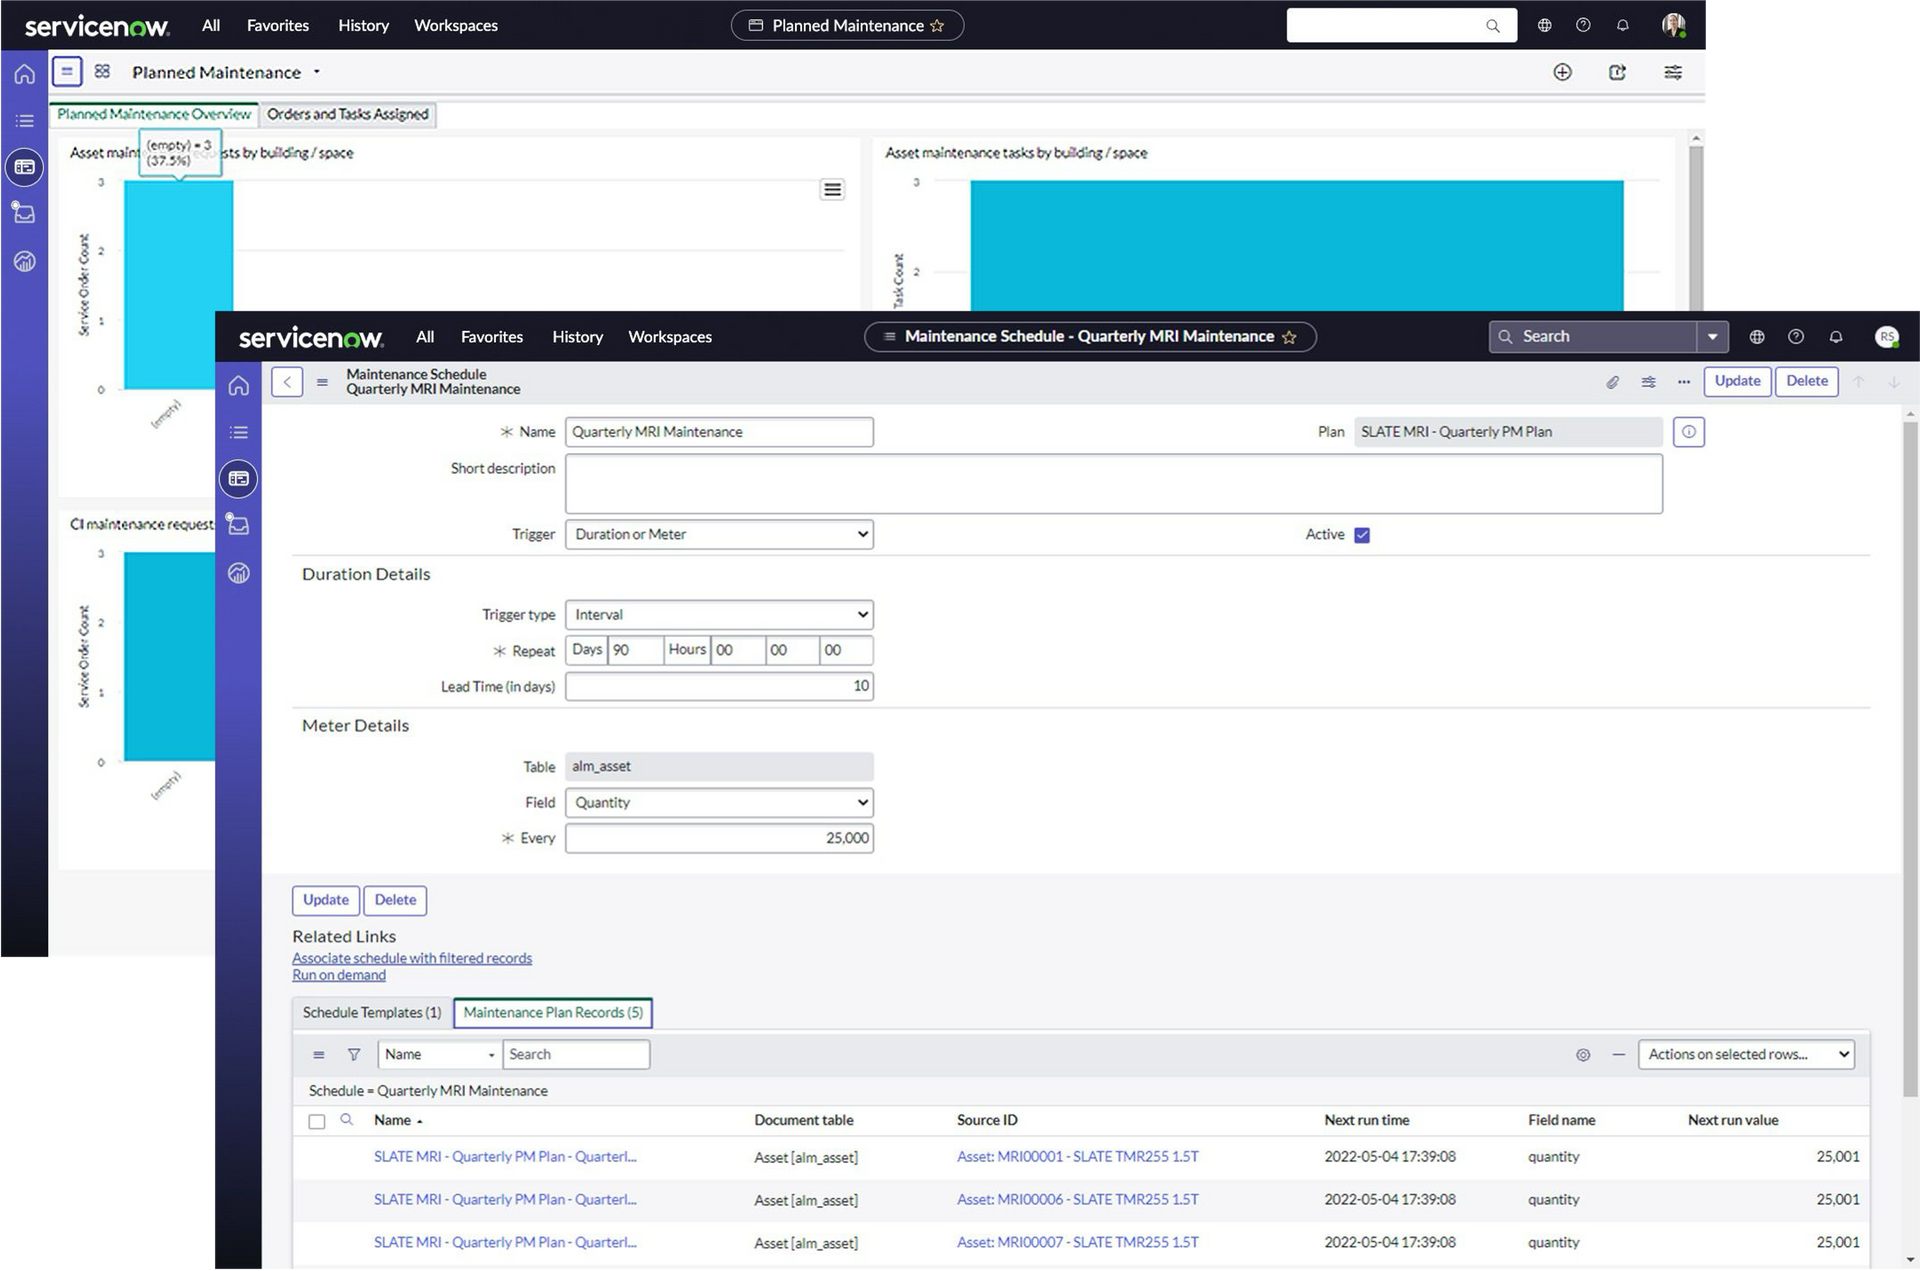Switch to the Schedule Templates tab
1920x1271 pixels.
click(371, 1012)
